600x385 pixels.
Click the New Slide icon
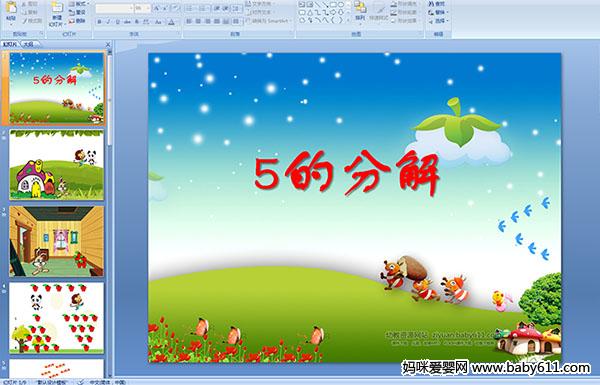[x=57, y=8]
